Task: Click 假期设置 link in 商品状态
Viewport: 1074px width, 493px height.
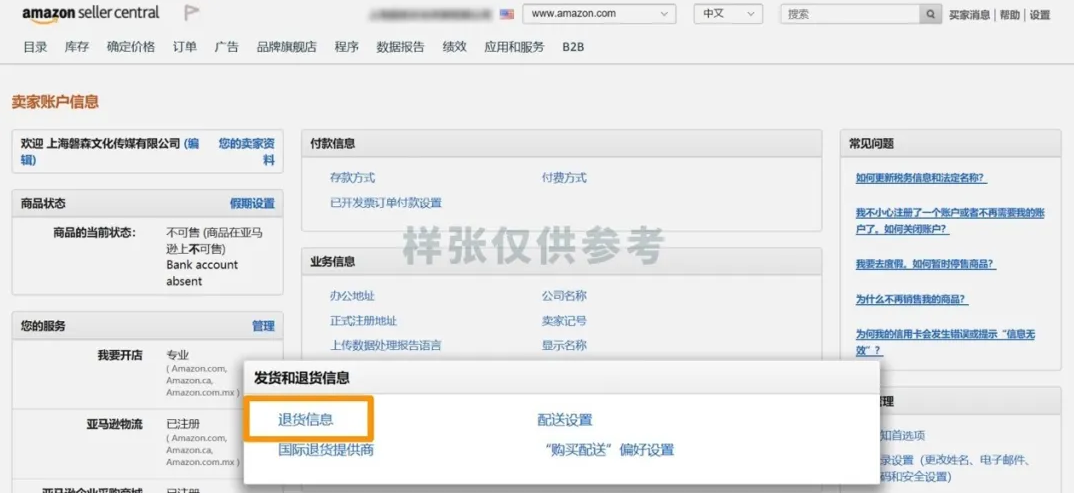Action: coord(252,203)
